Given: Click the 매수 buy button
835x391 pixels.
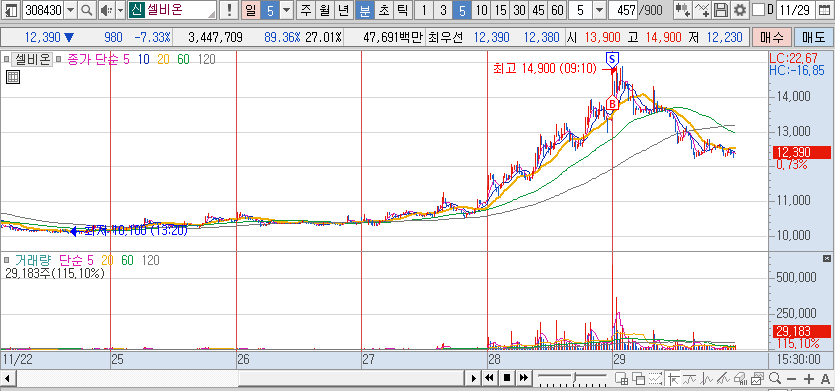Looking at the screenshot, I should click(x=771, y=37).
